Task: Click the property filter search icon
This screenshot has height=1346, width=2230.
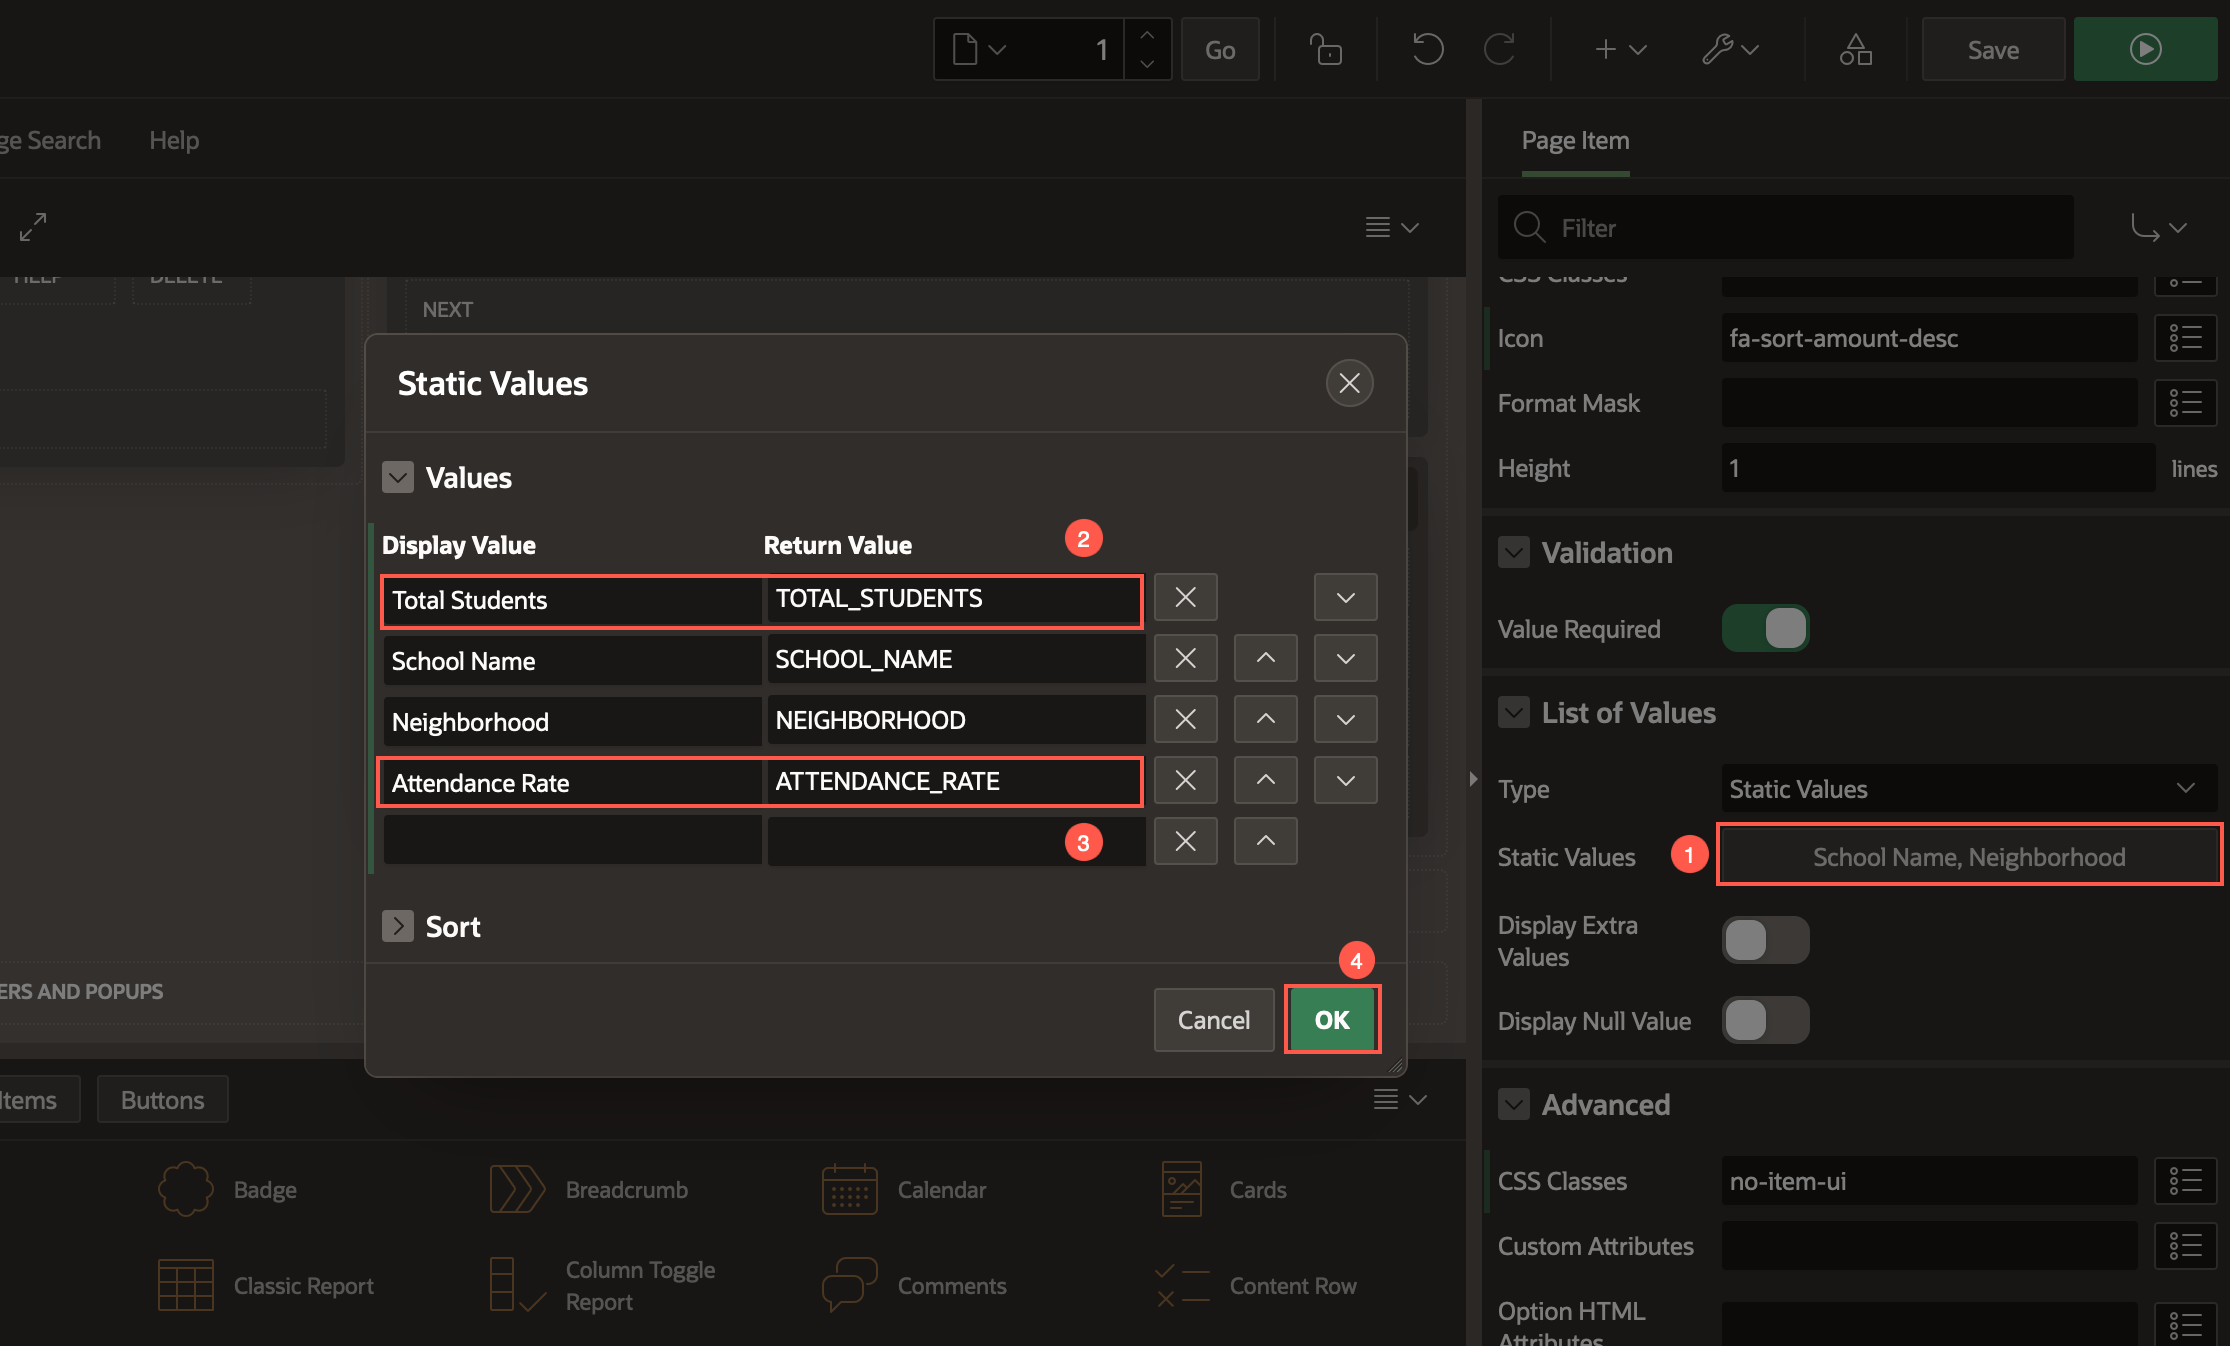Action: click(x=1529, y=227)
